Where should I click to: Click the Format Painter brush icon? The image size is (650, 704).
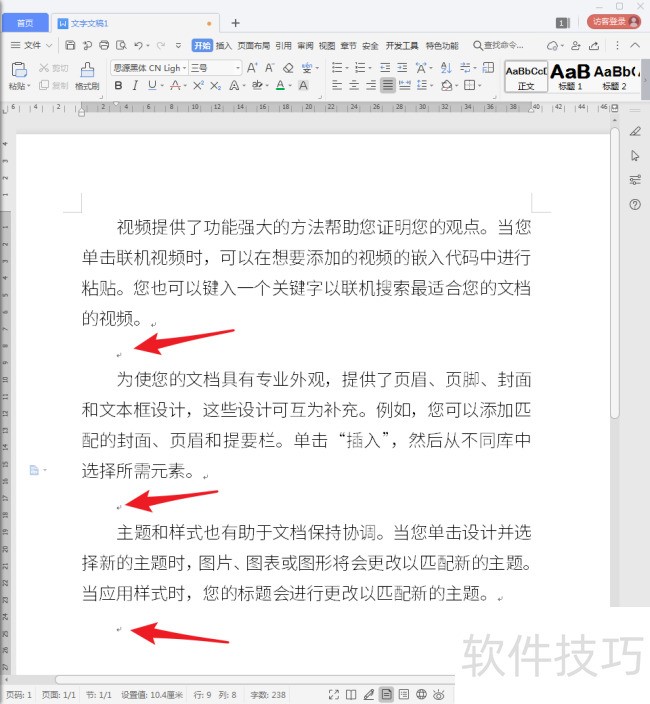click(x=87, y=75)
